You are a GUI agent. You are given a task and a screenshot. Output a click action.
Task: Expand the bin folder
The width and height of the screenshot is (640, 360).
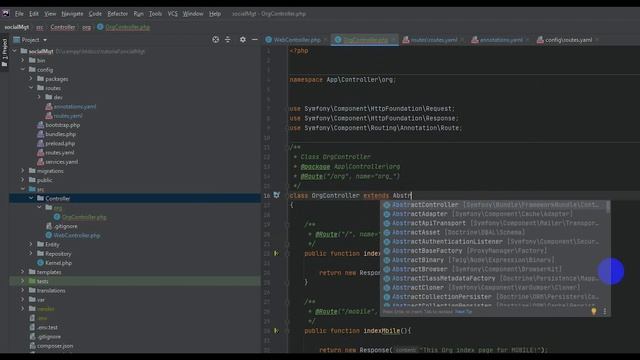pos(23,60)
